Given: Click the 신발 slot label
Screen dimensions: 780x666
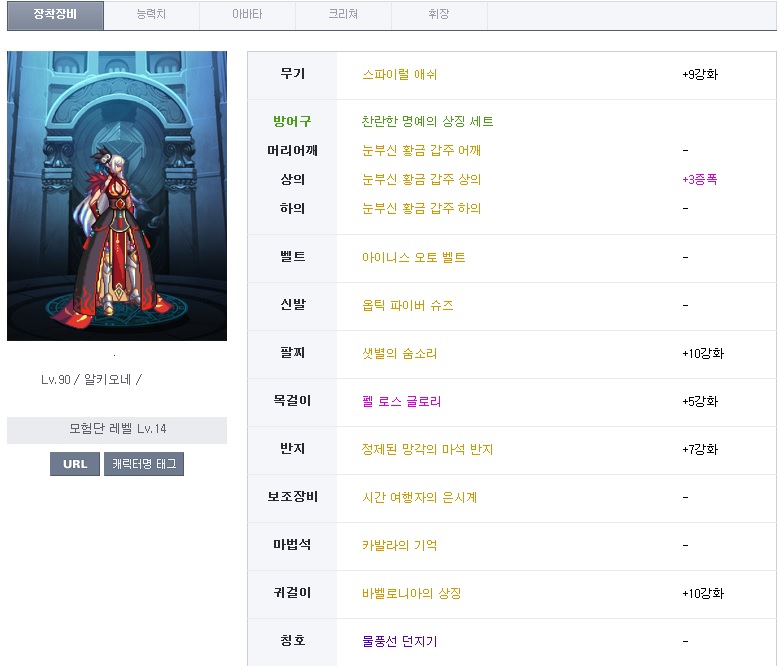Looking at the screenshot, I should pos(292,304).
